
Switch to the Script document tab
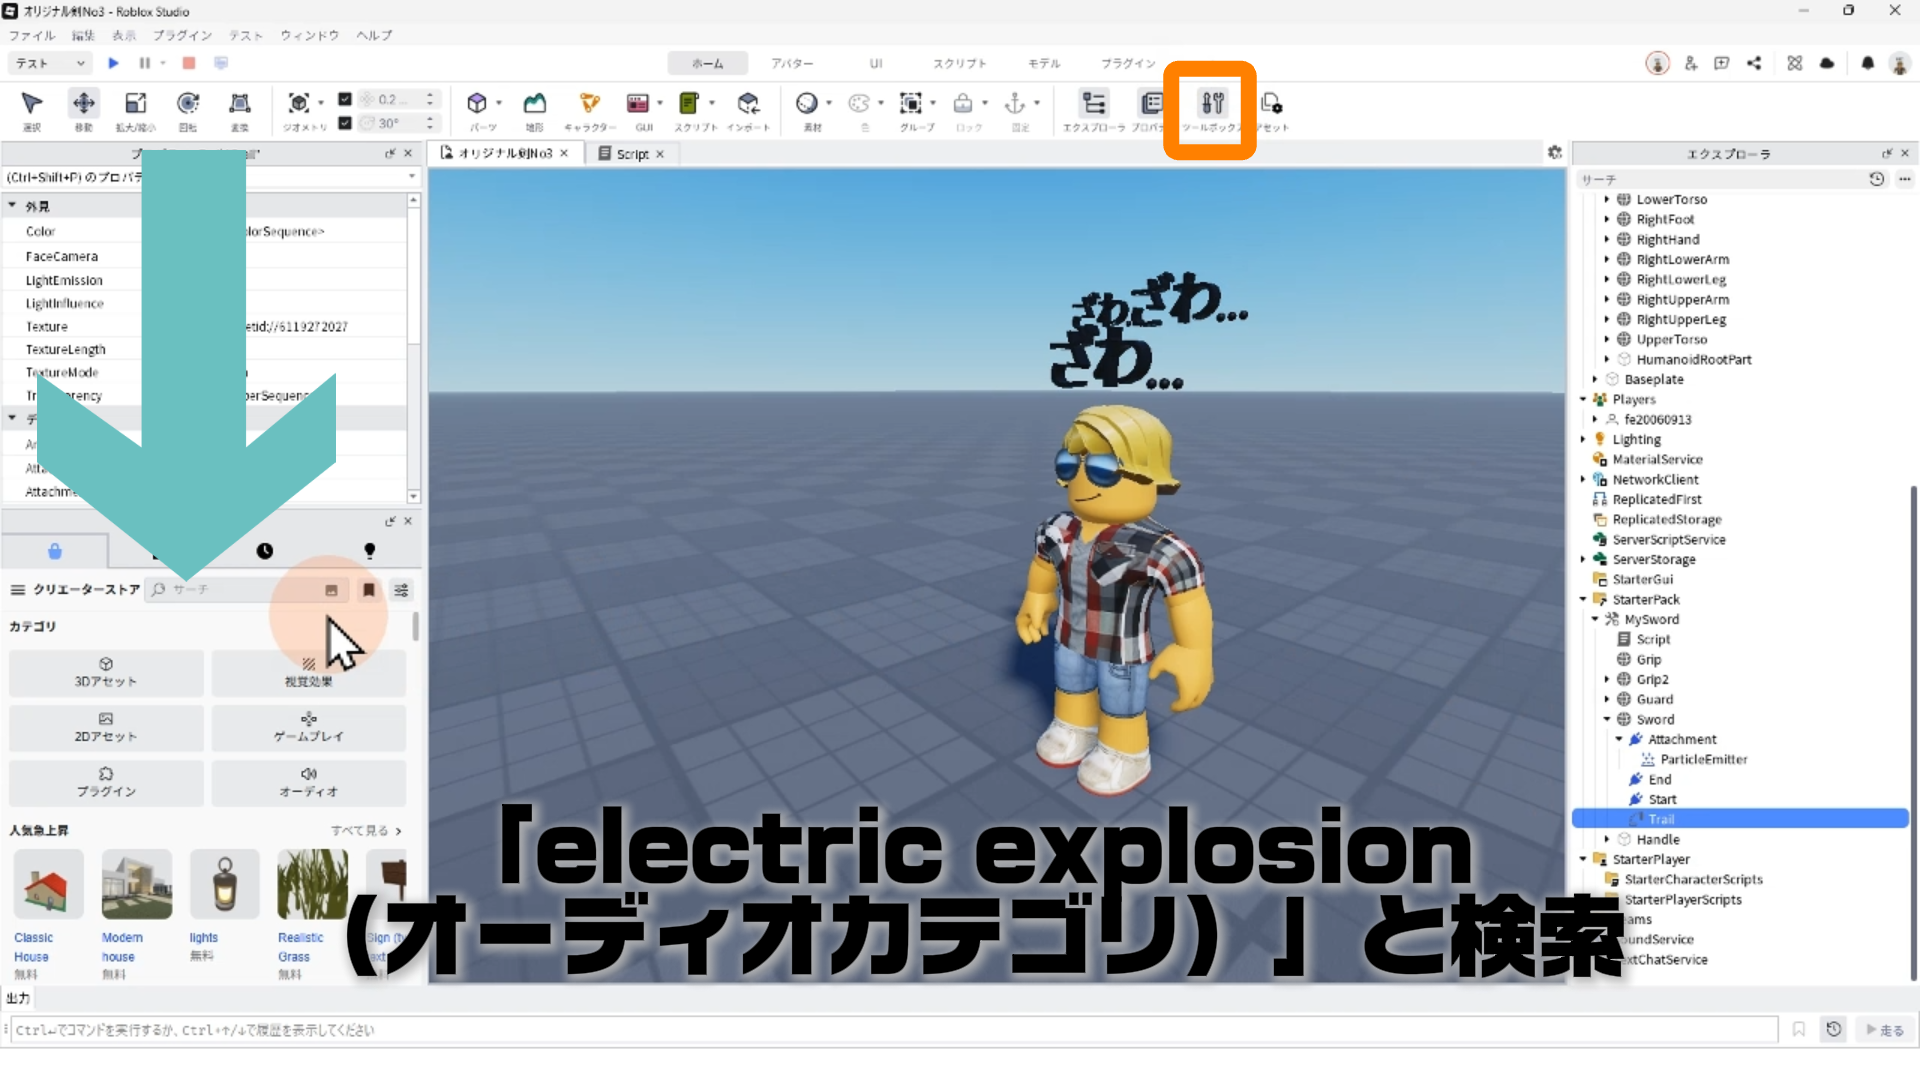(x=632, y=154)
